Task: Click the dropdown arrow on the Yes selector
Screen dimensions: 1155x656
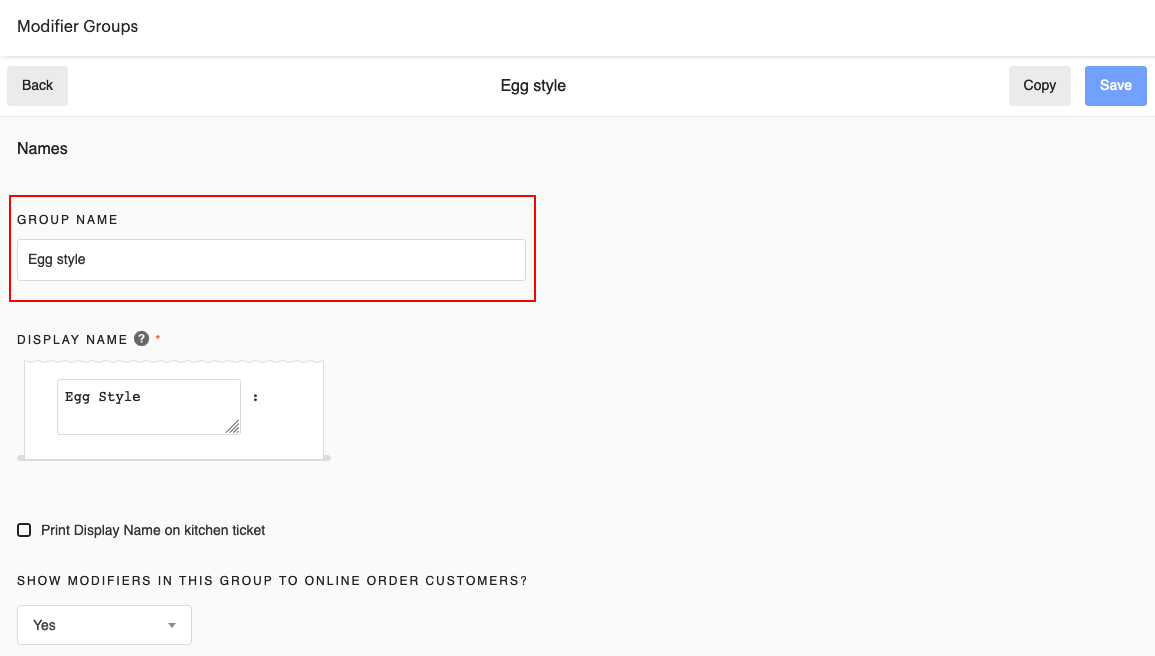Action: (x=171, y=624)
